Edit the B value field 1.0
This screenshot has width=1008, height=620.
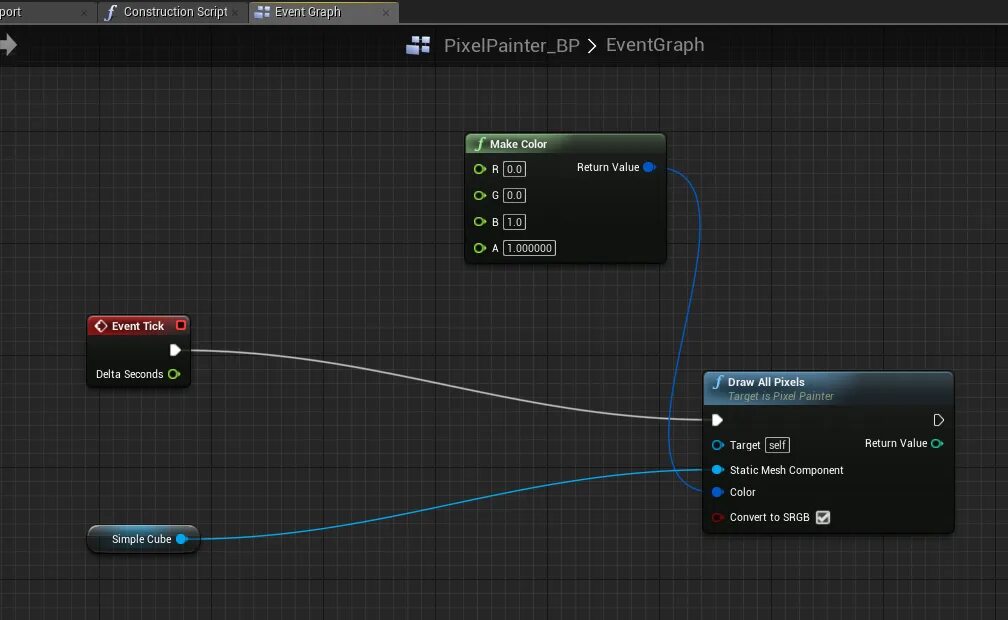click(x=514, y=222)
